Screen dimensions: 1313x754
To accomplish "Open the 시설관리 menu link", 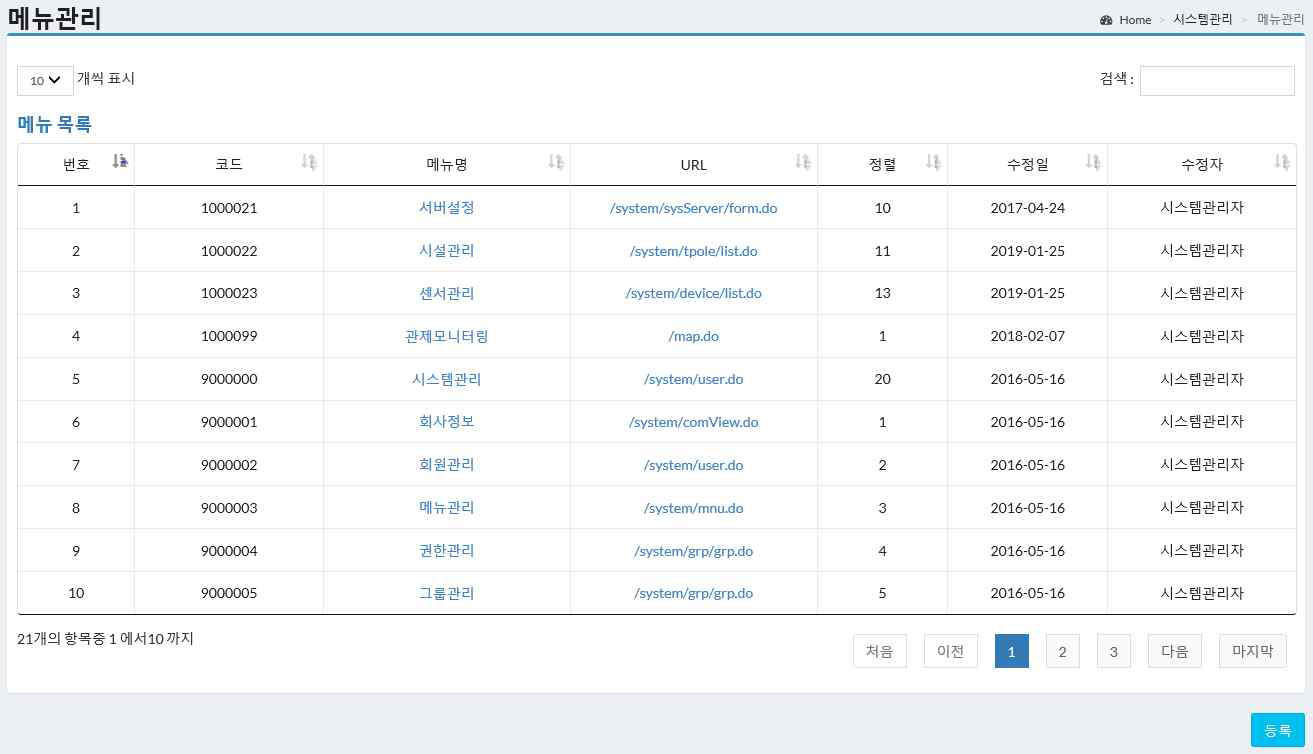I will pyautogui.click(x=447, y=251).
